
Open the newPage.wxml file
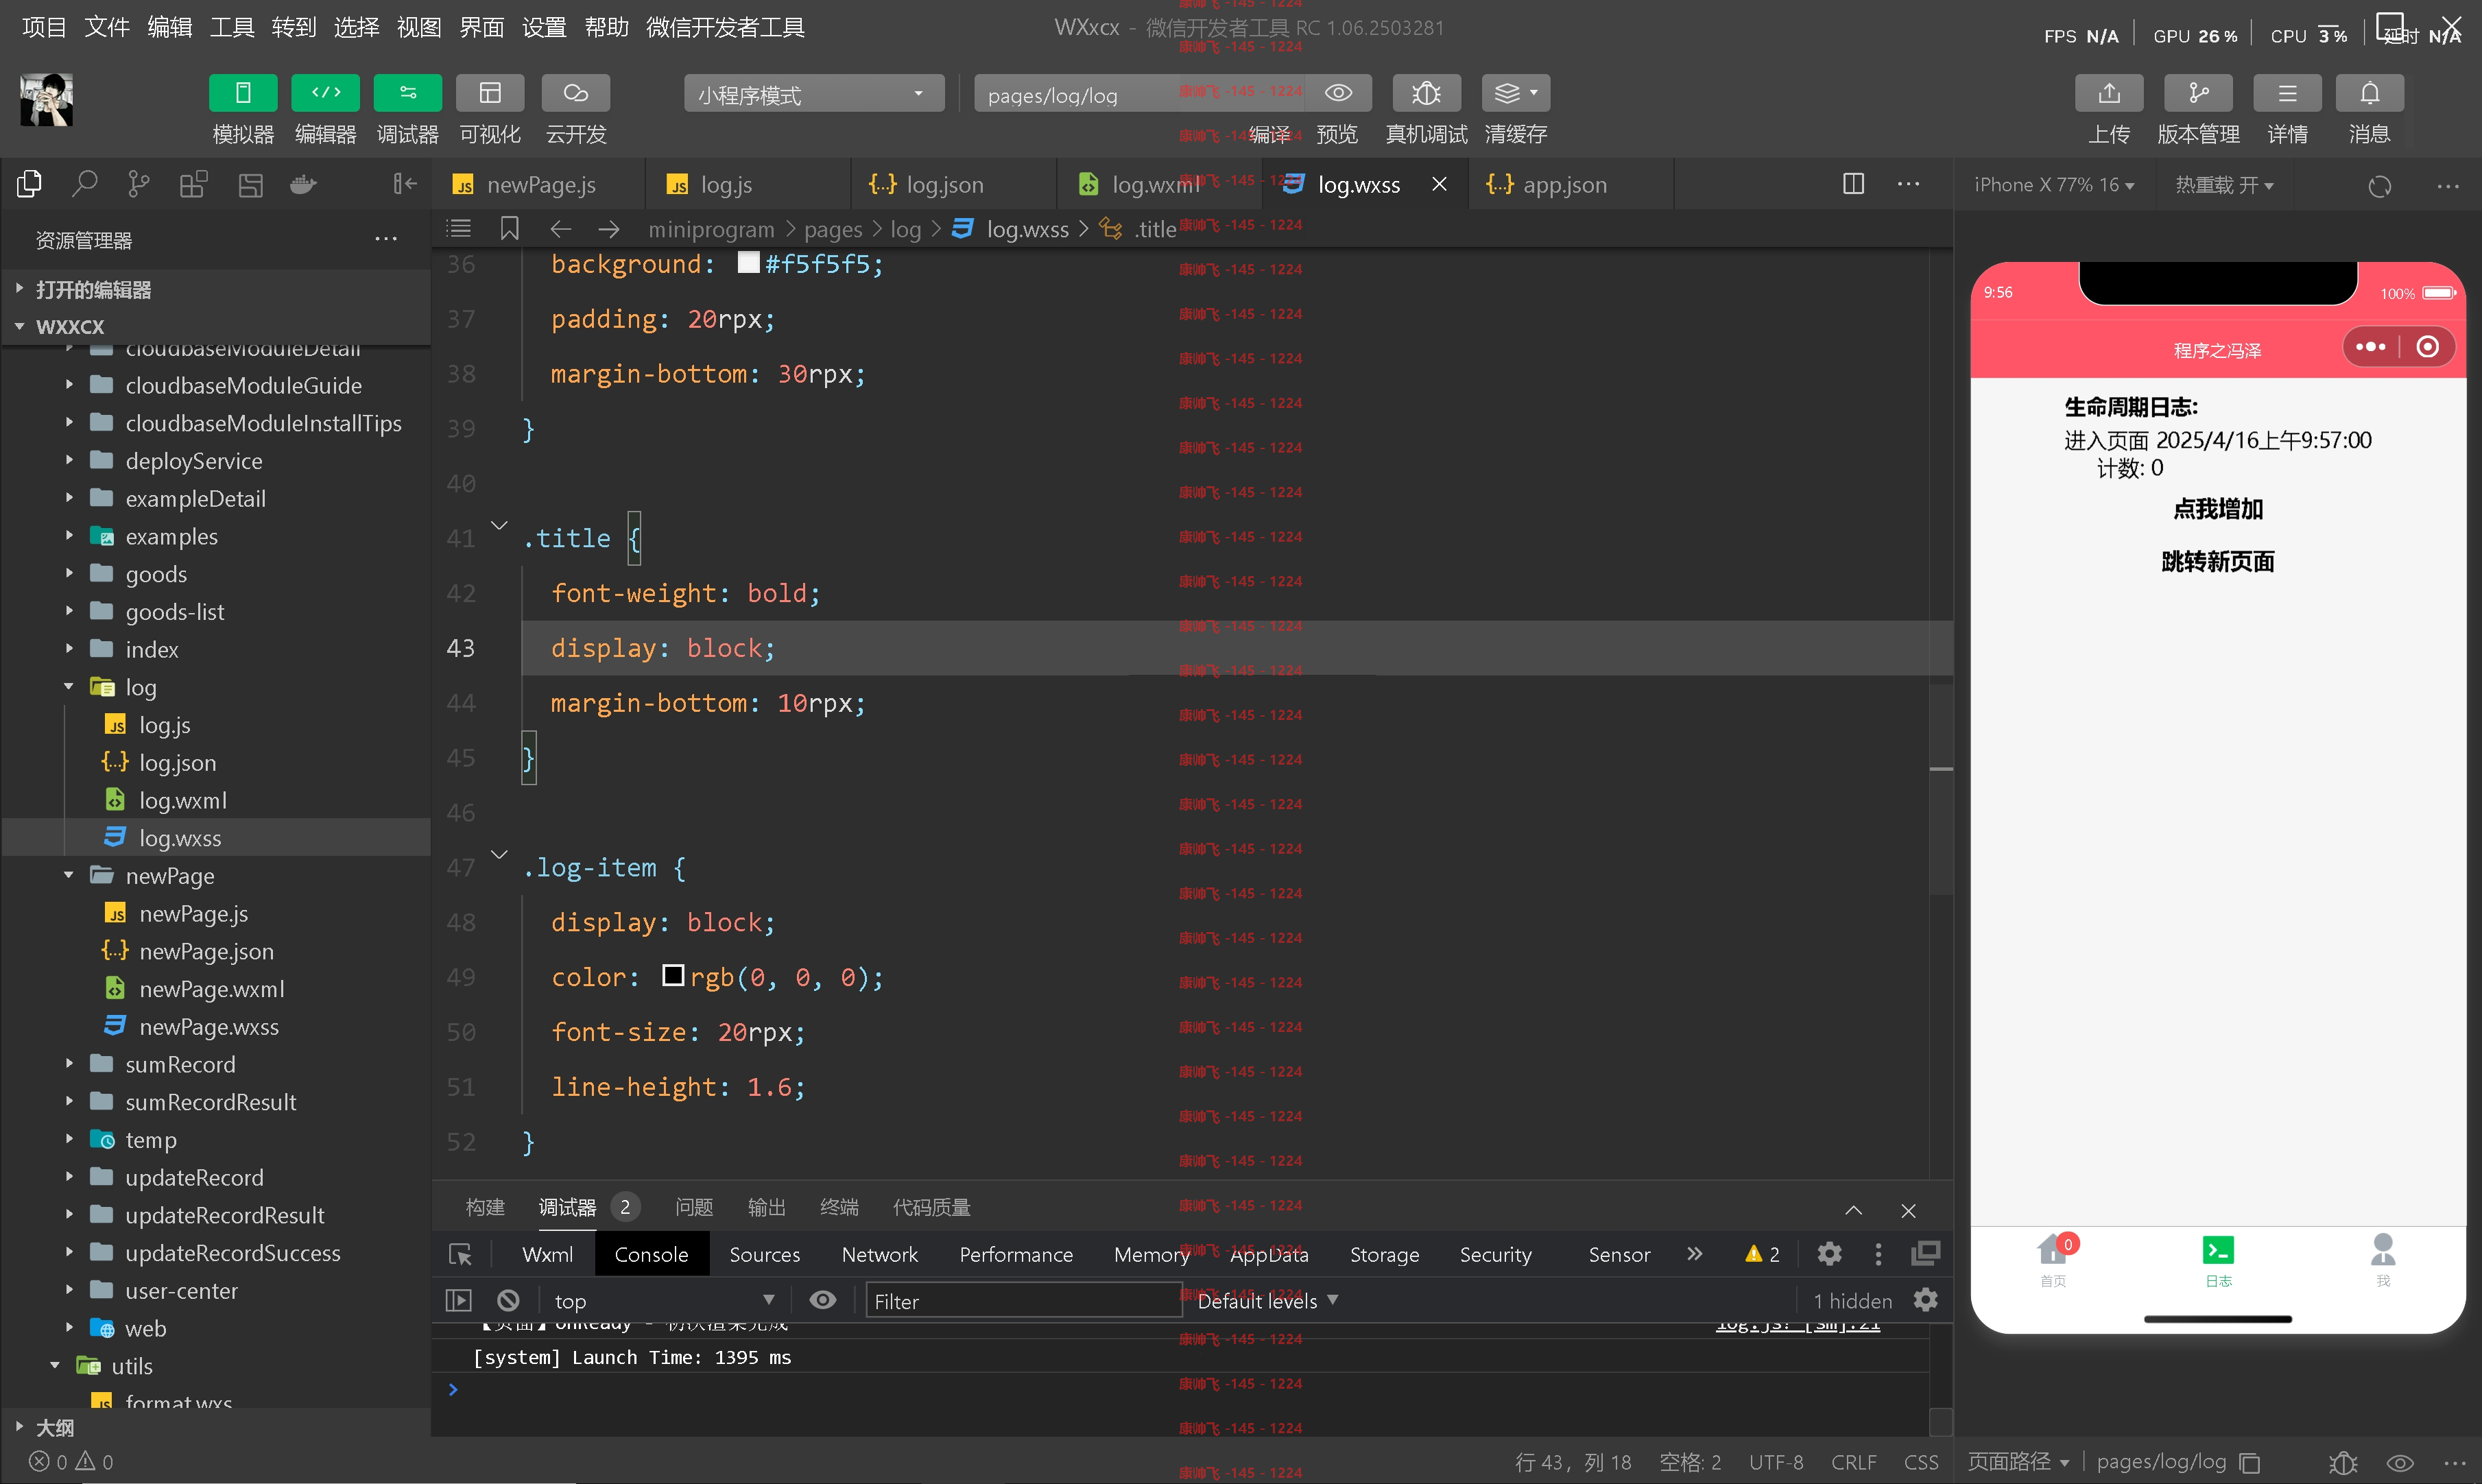point(212,989)
